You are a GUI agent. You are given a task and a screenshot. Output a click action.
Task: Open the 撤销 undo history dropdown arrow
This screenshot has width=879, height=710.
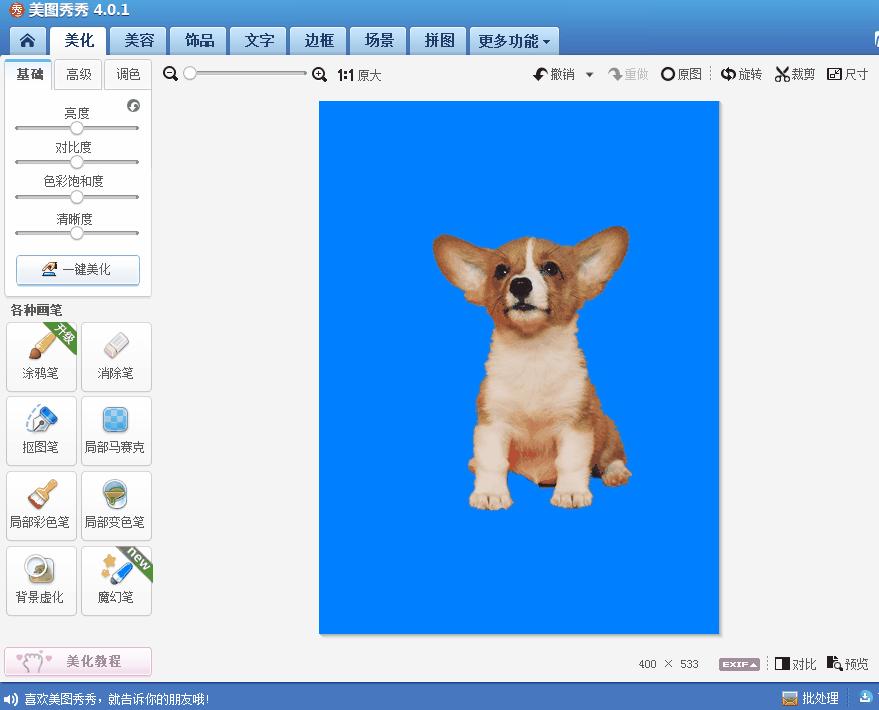click(589, 75)
